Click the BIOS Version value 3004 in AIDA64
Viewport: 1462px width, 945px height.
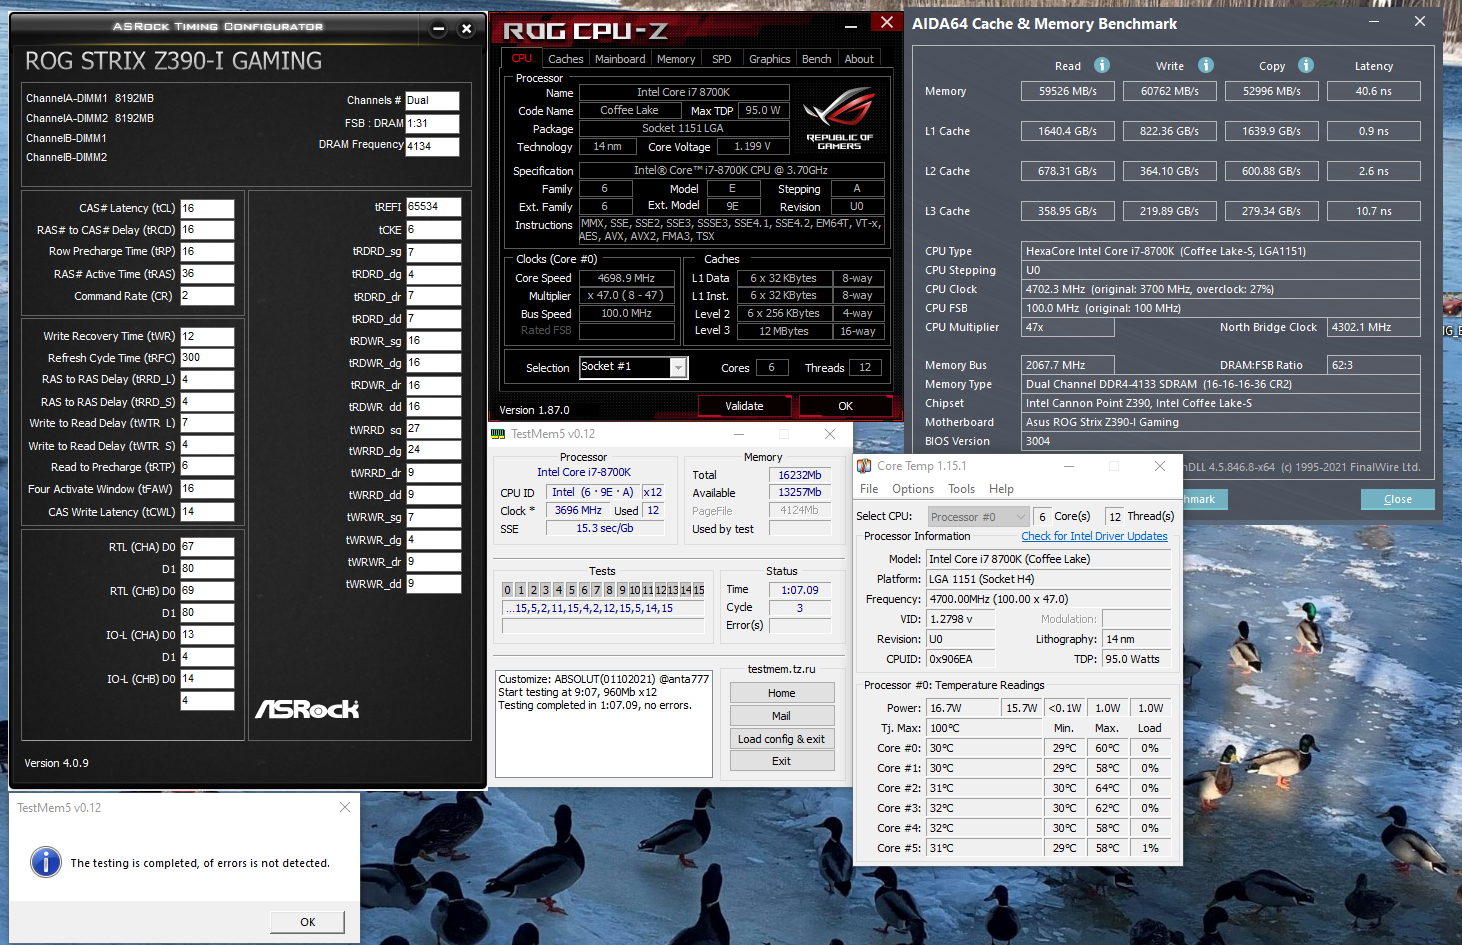(x=1221, y=441)
